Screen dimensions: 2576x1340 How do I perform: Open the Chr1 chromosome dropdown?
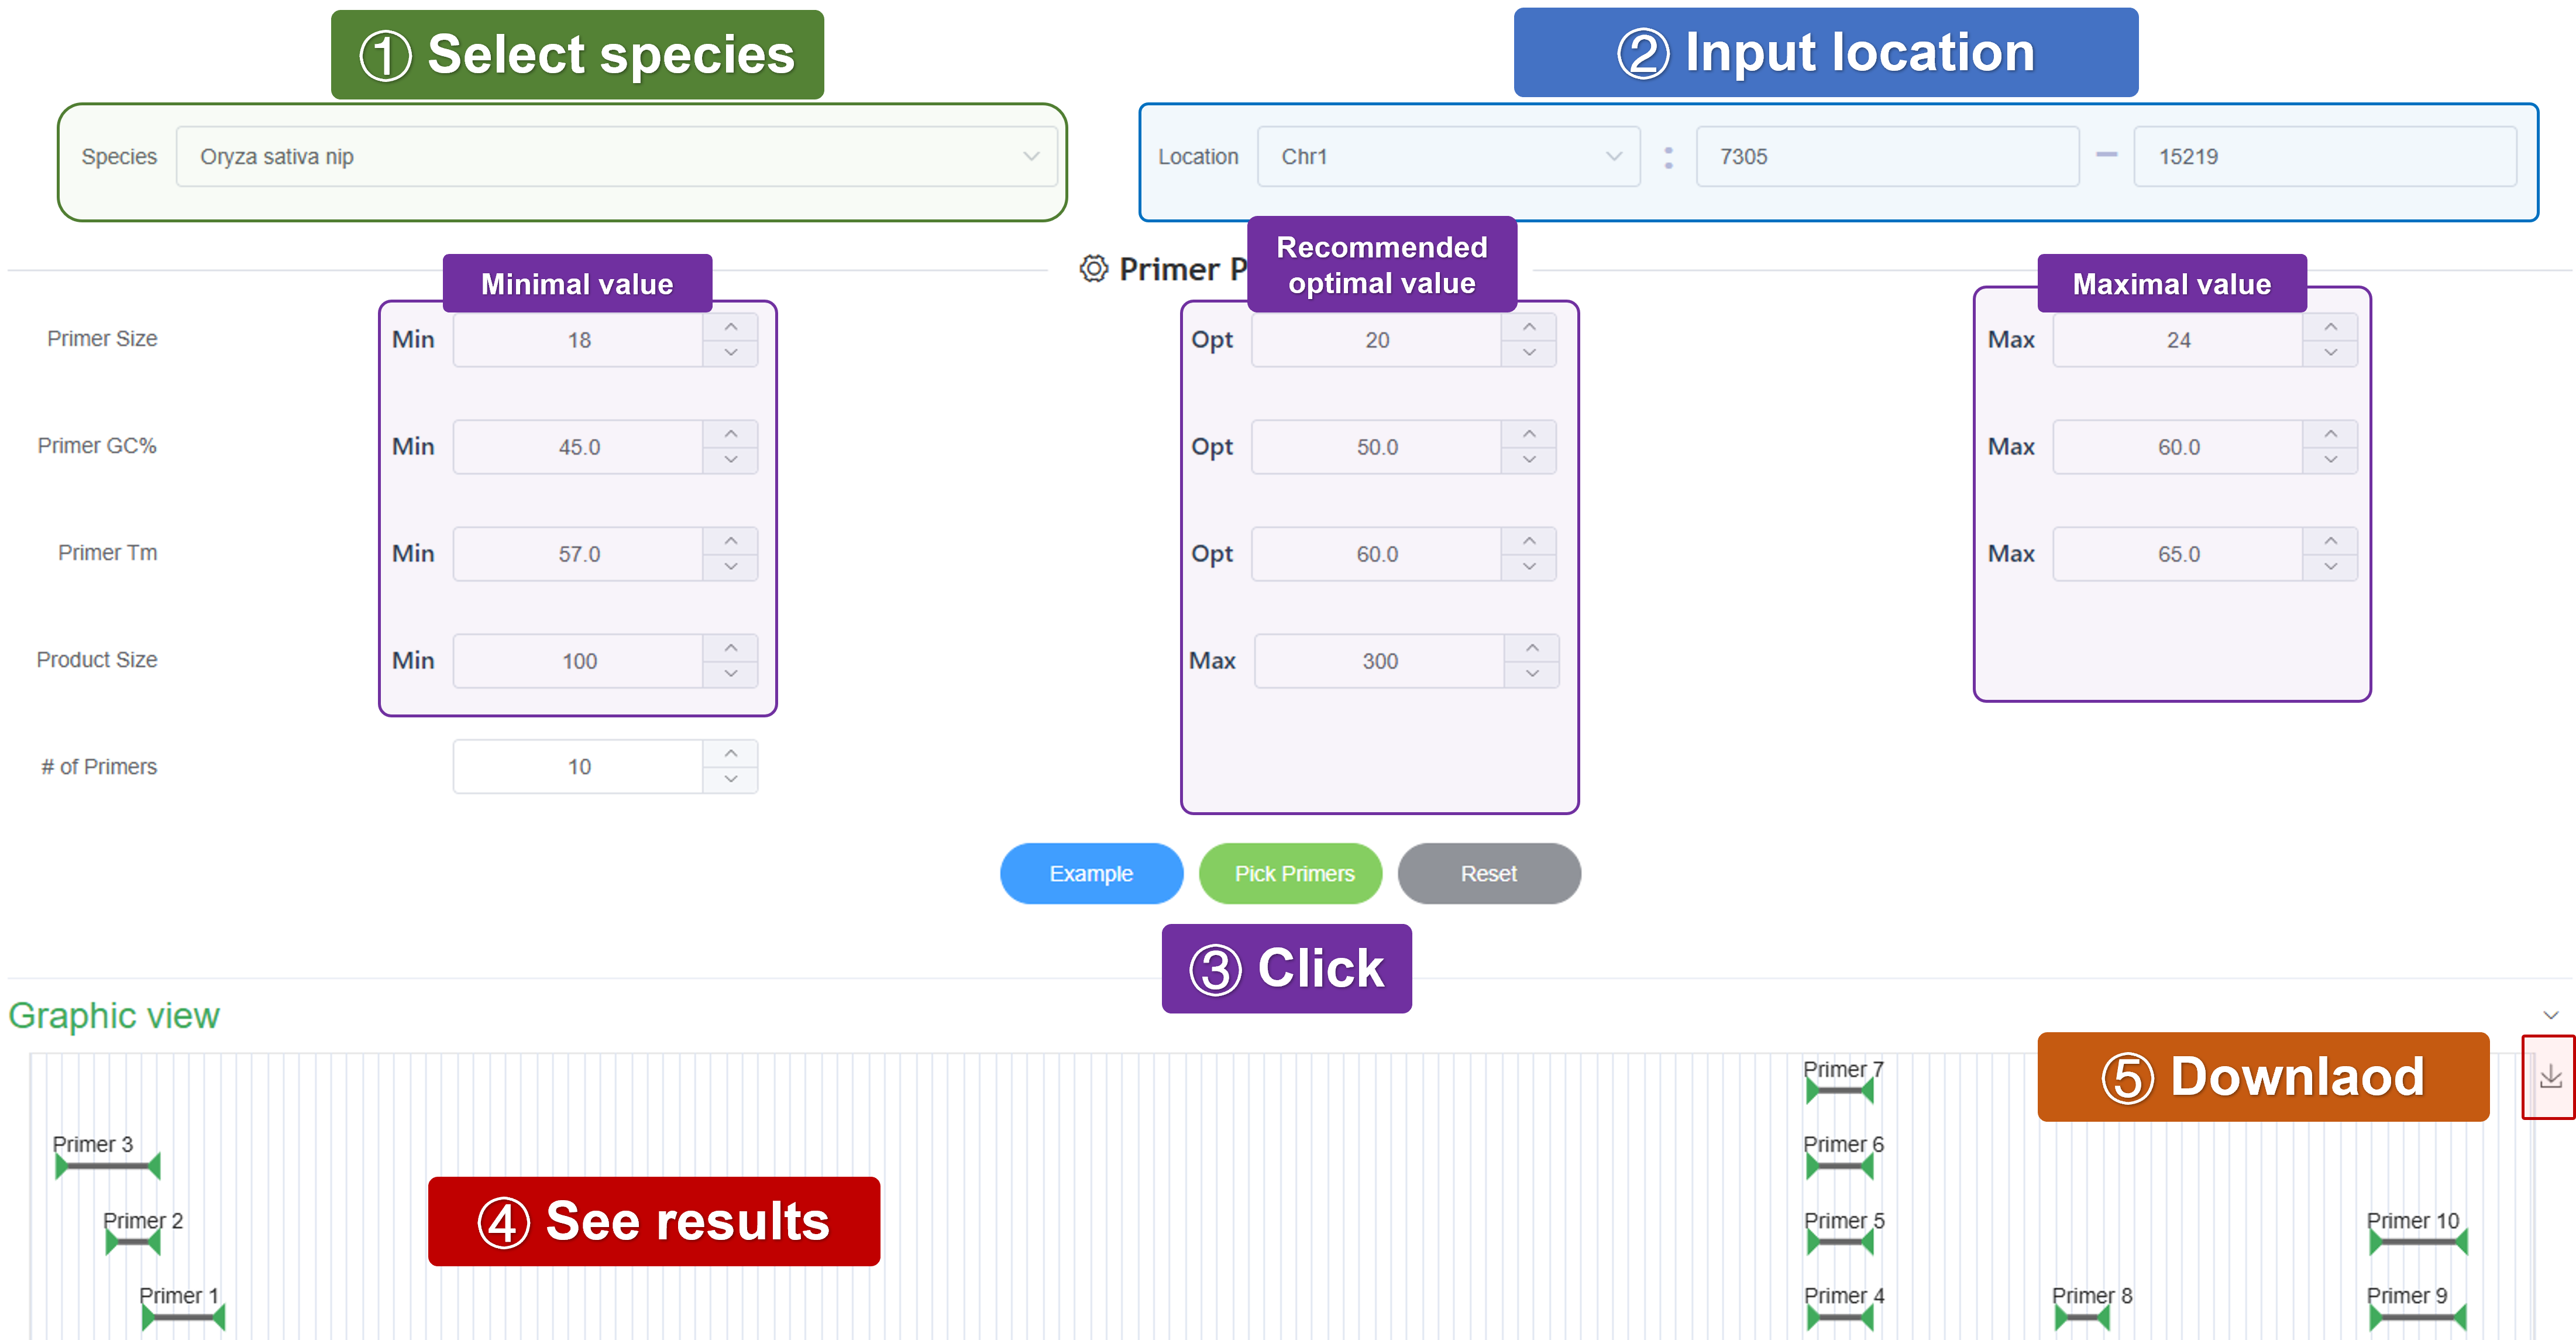(x=1448, y=156)
